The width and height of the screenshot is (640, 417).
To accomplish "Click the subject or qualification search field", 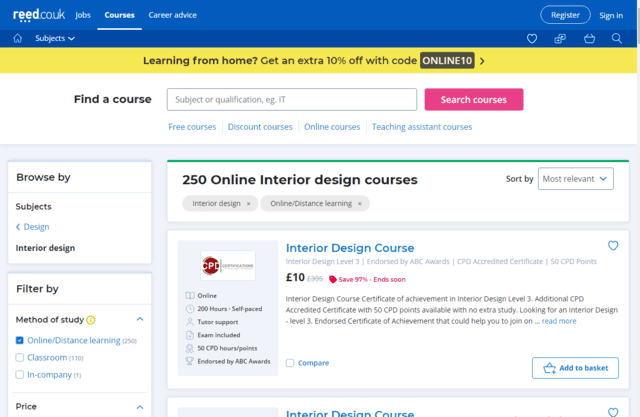I will (x=291, y=100).
